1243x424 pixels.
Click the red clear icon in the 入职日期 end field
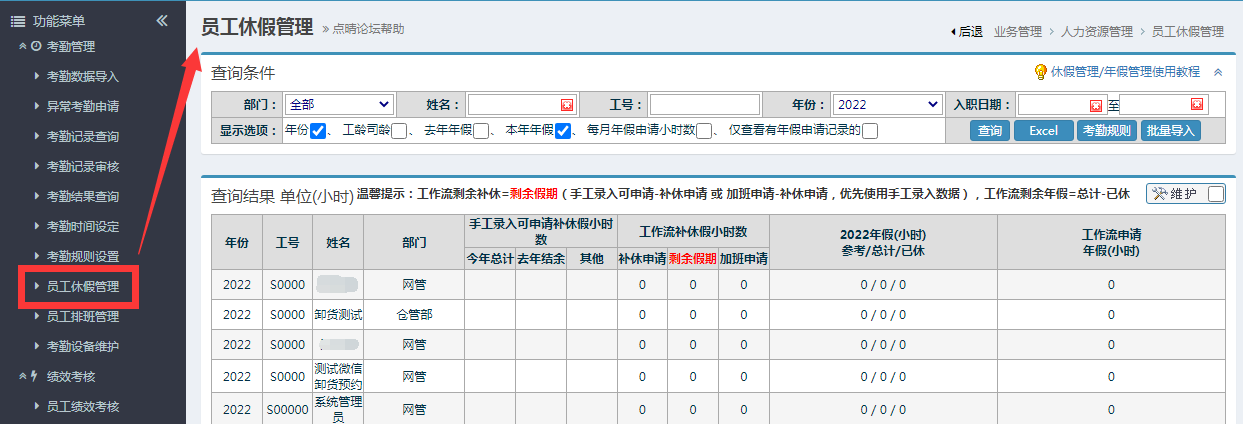tap(1197, 105)
